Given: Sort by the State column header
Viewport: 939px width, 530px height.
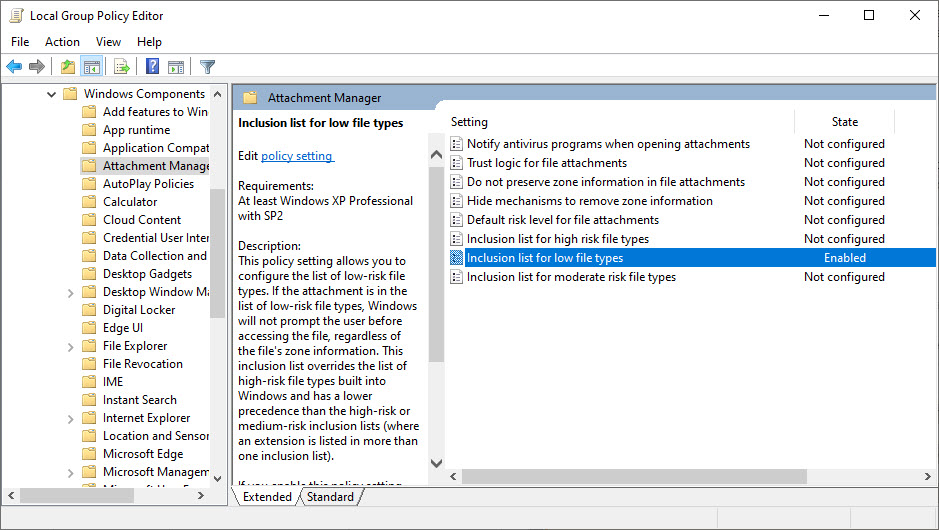Looking at the screenshot, I should click(x=844, y=122).
